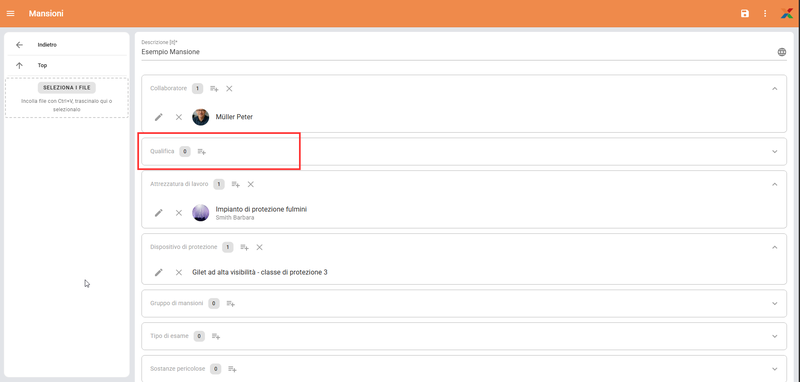Collapse the Attrezzatura di lavoro section
Screen dimensions: 800x382
pyautogui.click(x=774, y=184)
